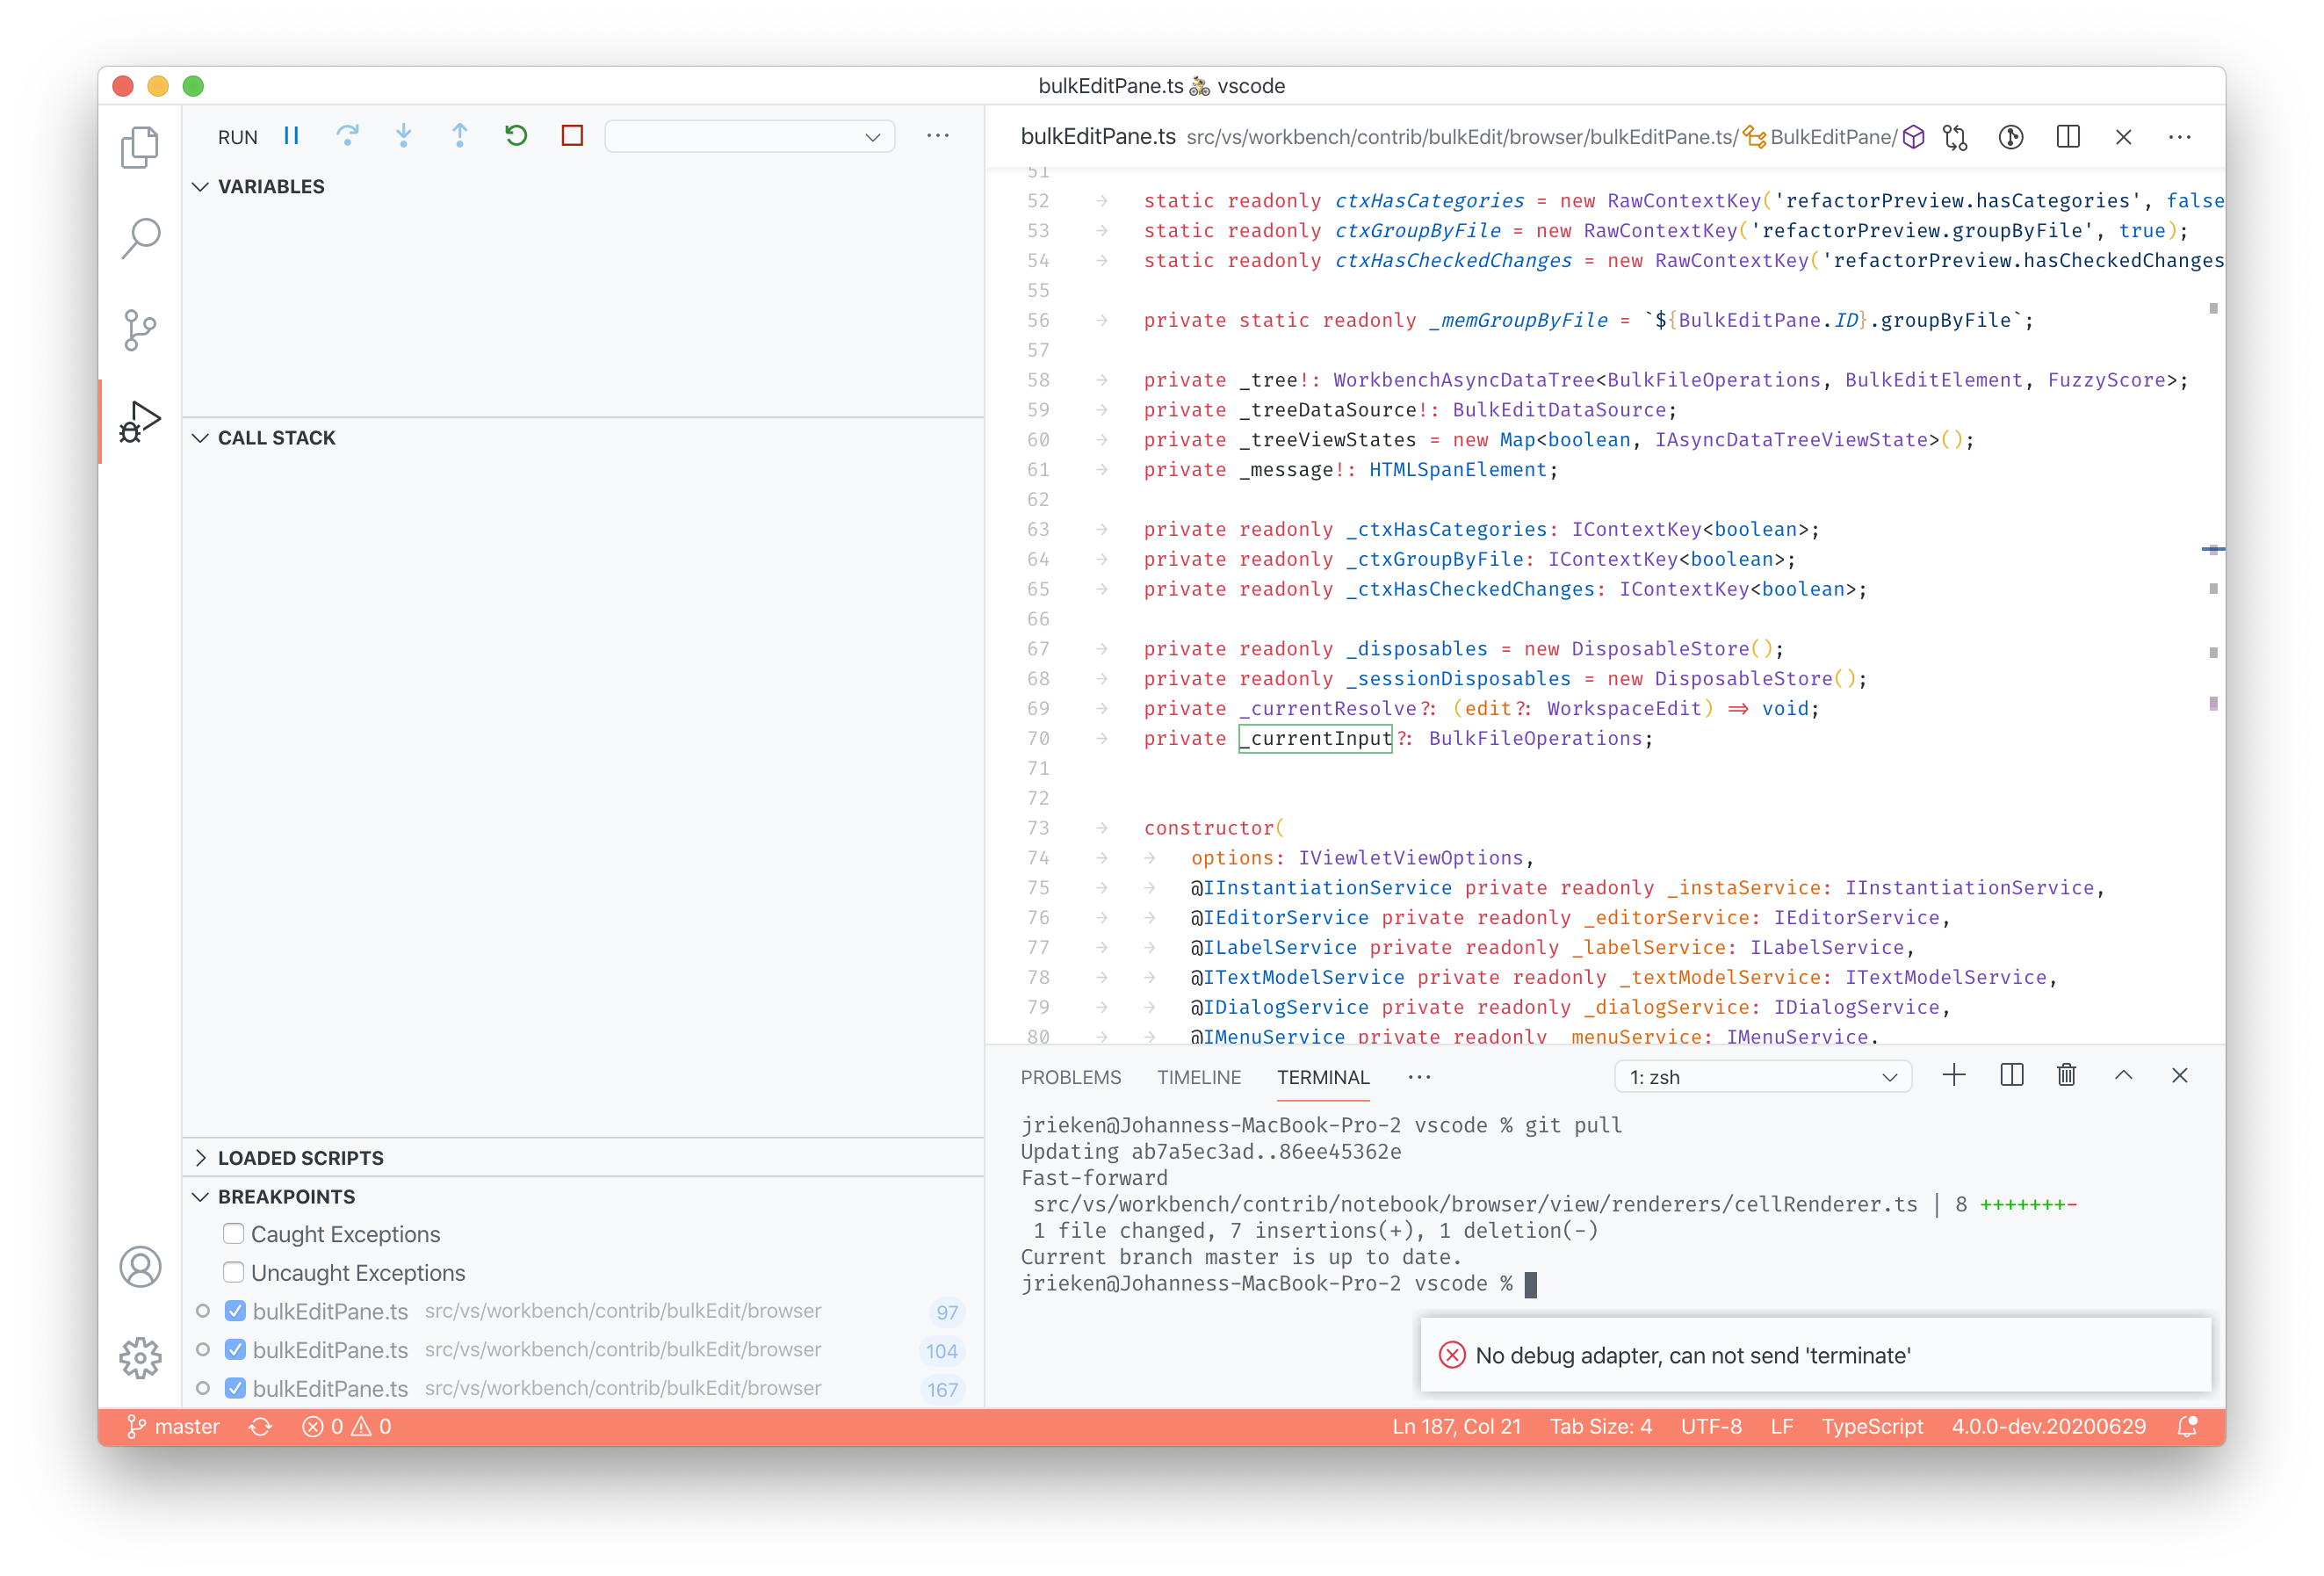Switch to the PROBLEMS panel tab
This screenshot has height=1576, width=2324.
pyautogui.click(x=1070, y=1077)
